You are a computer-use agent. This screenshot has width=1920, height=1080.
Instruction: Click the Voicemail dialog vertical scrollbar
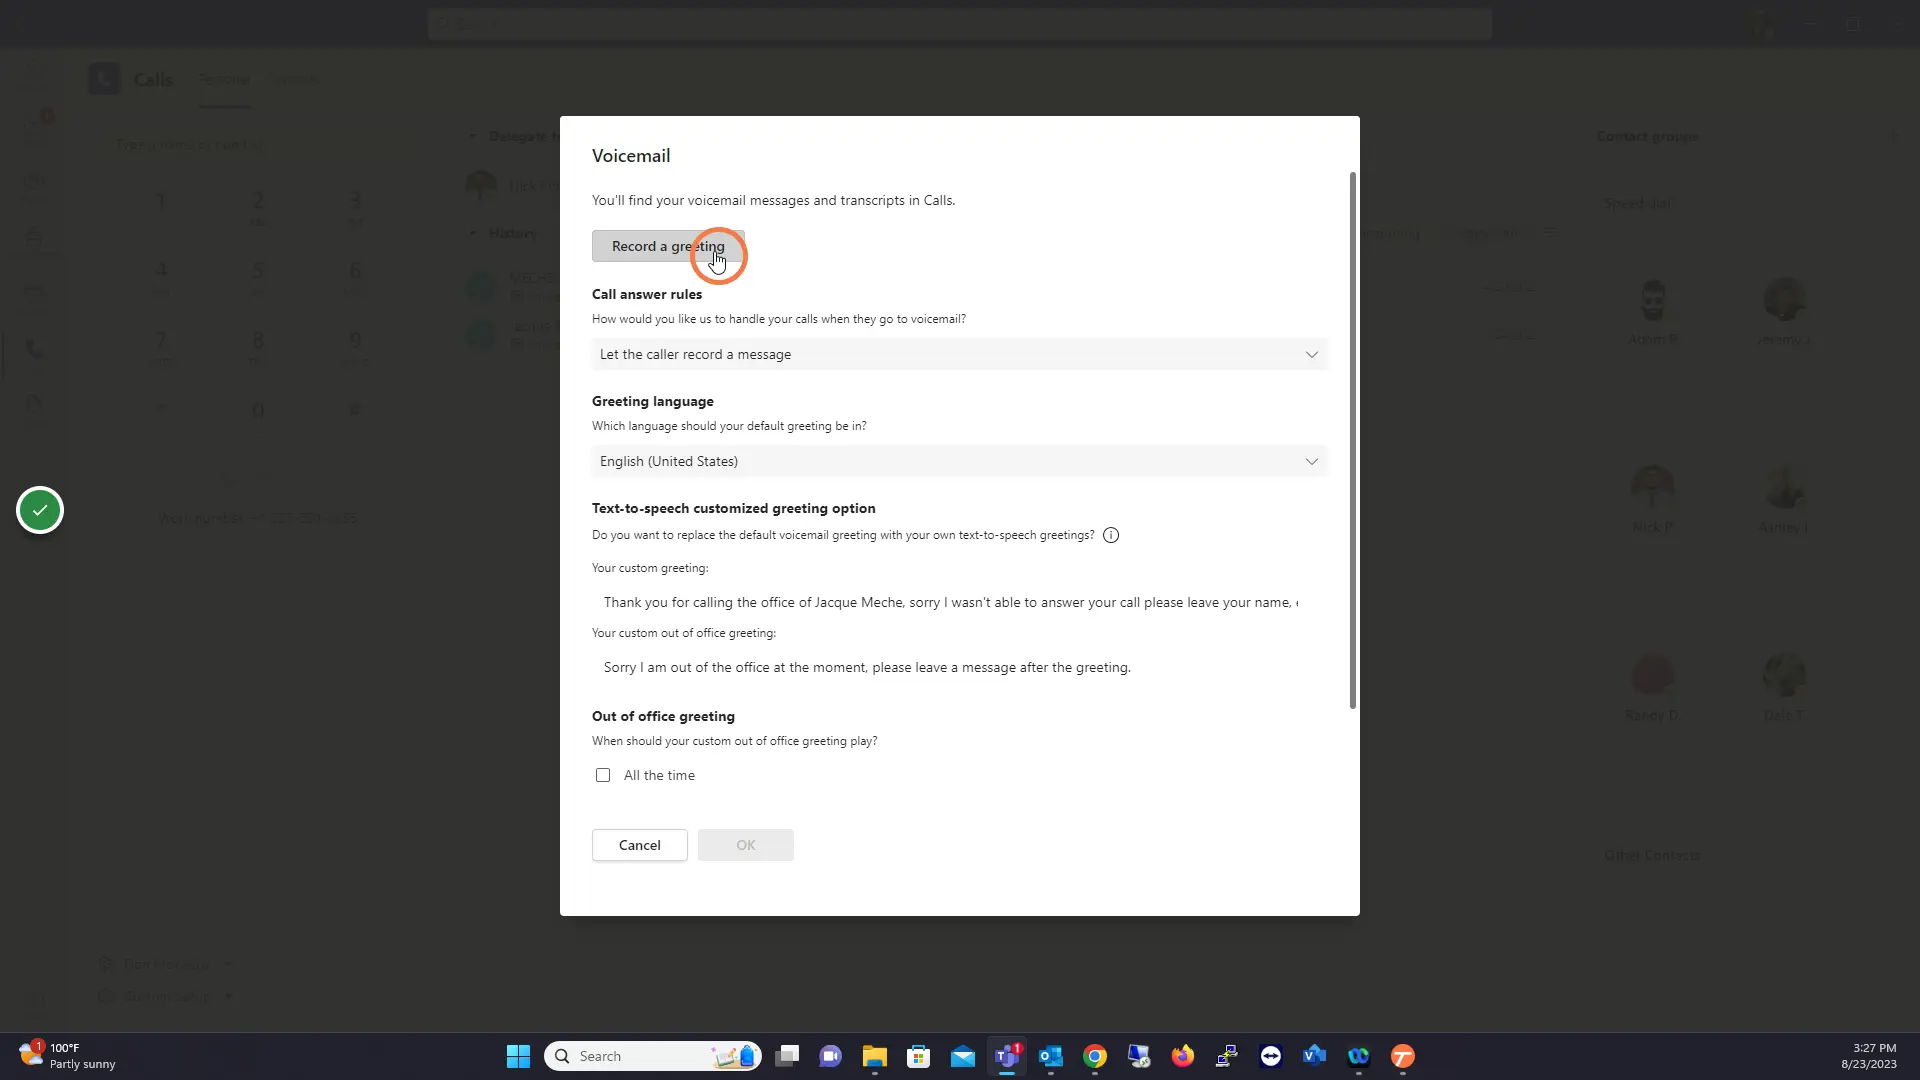[1352, 440]
